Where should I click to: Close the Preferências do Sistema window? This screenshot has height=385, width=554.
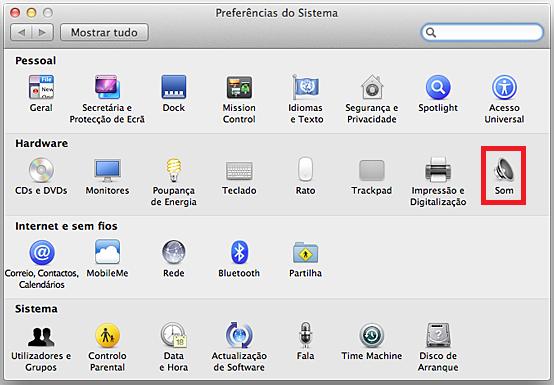click(x=15, y=13)
